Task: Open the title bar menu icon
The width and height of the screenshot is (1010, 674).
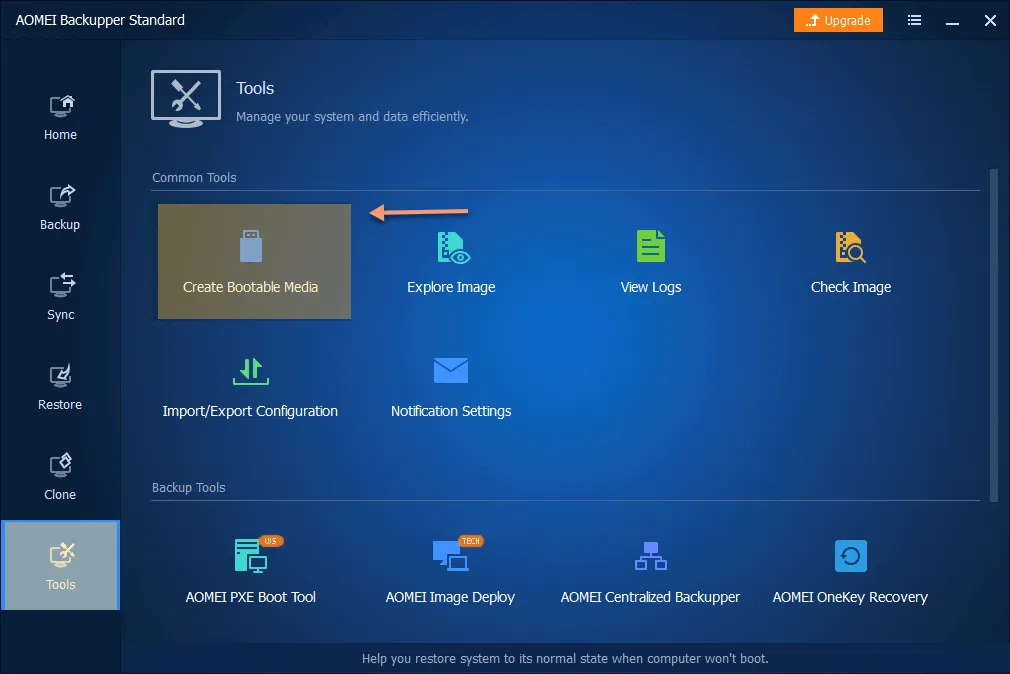Action: coord(914,20)
